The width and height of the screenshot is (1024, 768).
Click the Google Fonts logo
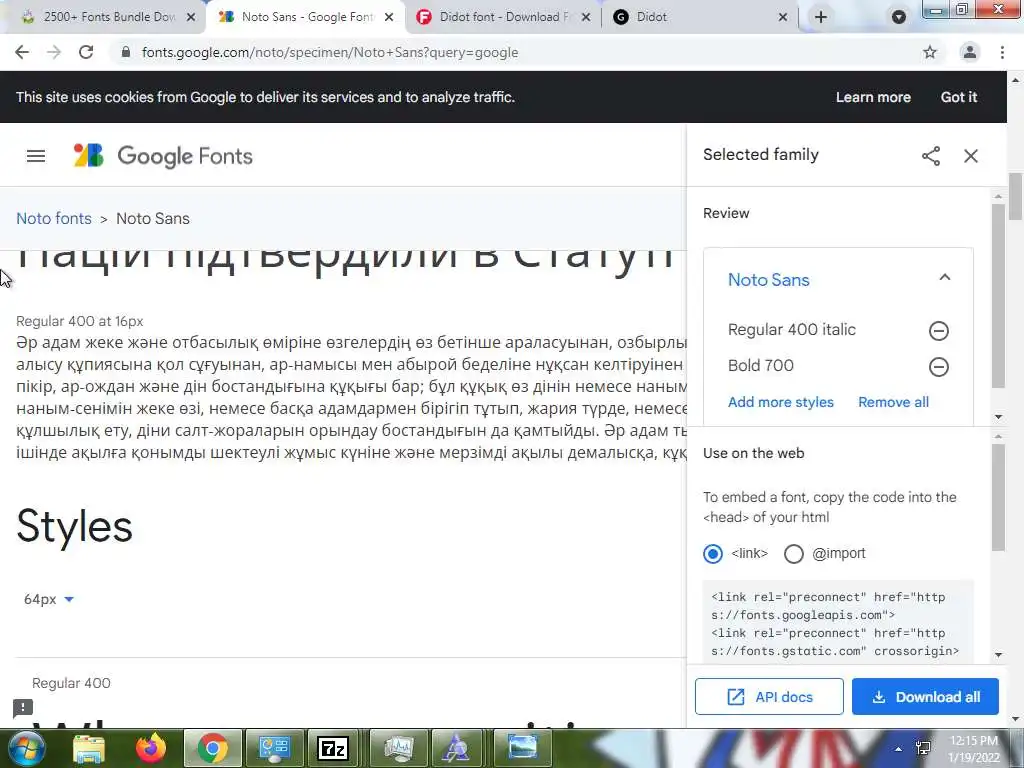click(x=163, y=156)
